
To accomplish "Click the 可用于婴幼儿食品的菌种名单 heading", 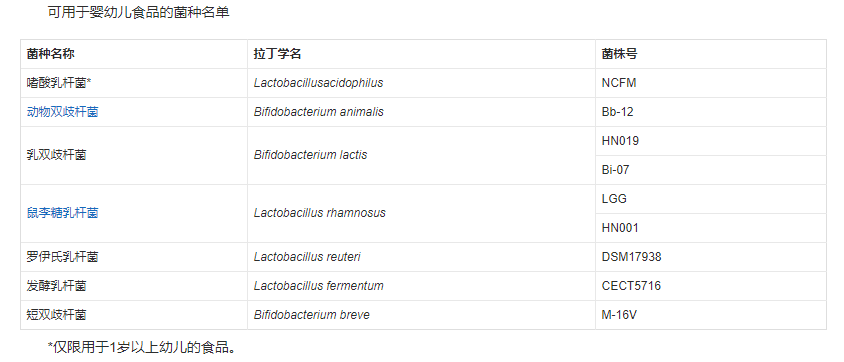I will [139, 12].
